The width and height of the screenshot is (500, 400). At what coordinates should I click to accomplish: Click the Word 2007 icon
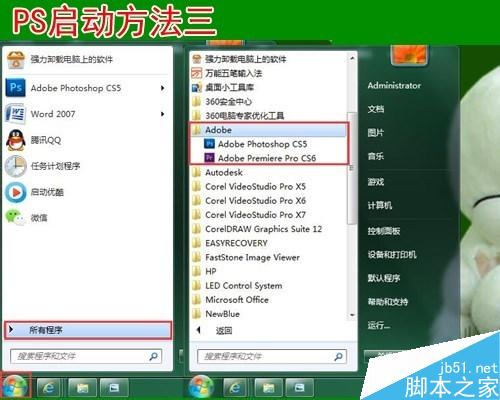coord(15,114)
